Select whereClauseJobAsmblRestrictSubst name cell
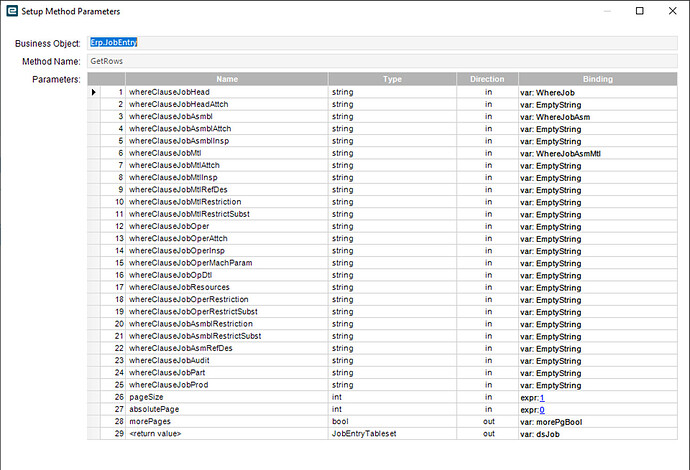This screenshot has height=470, width=690. click(x=227, y=336)
